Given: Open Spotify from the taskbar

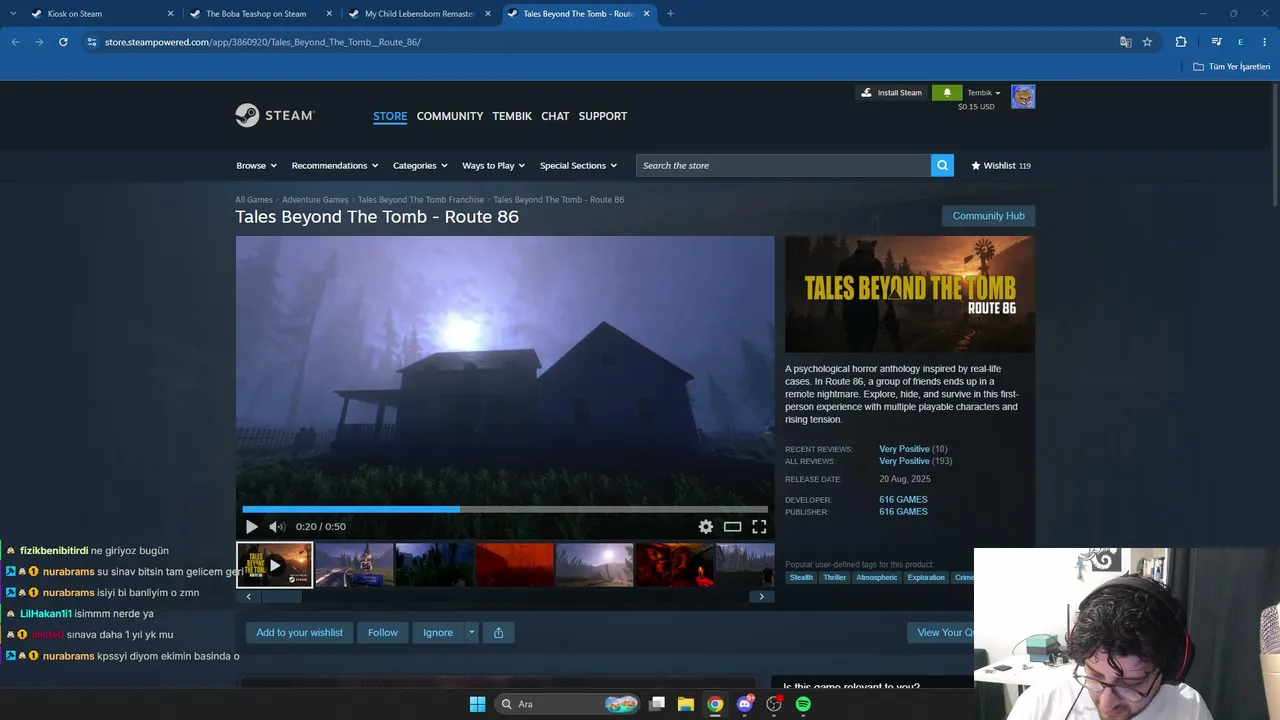Looking at the screenshot, I should (x=803, y=704).
